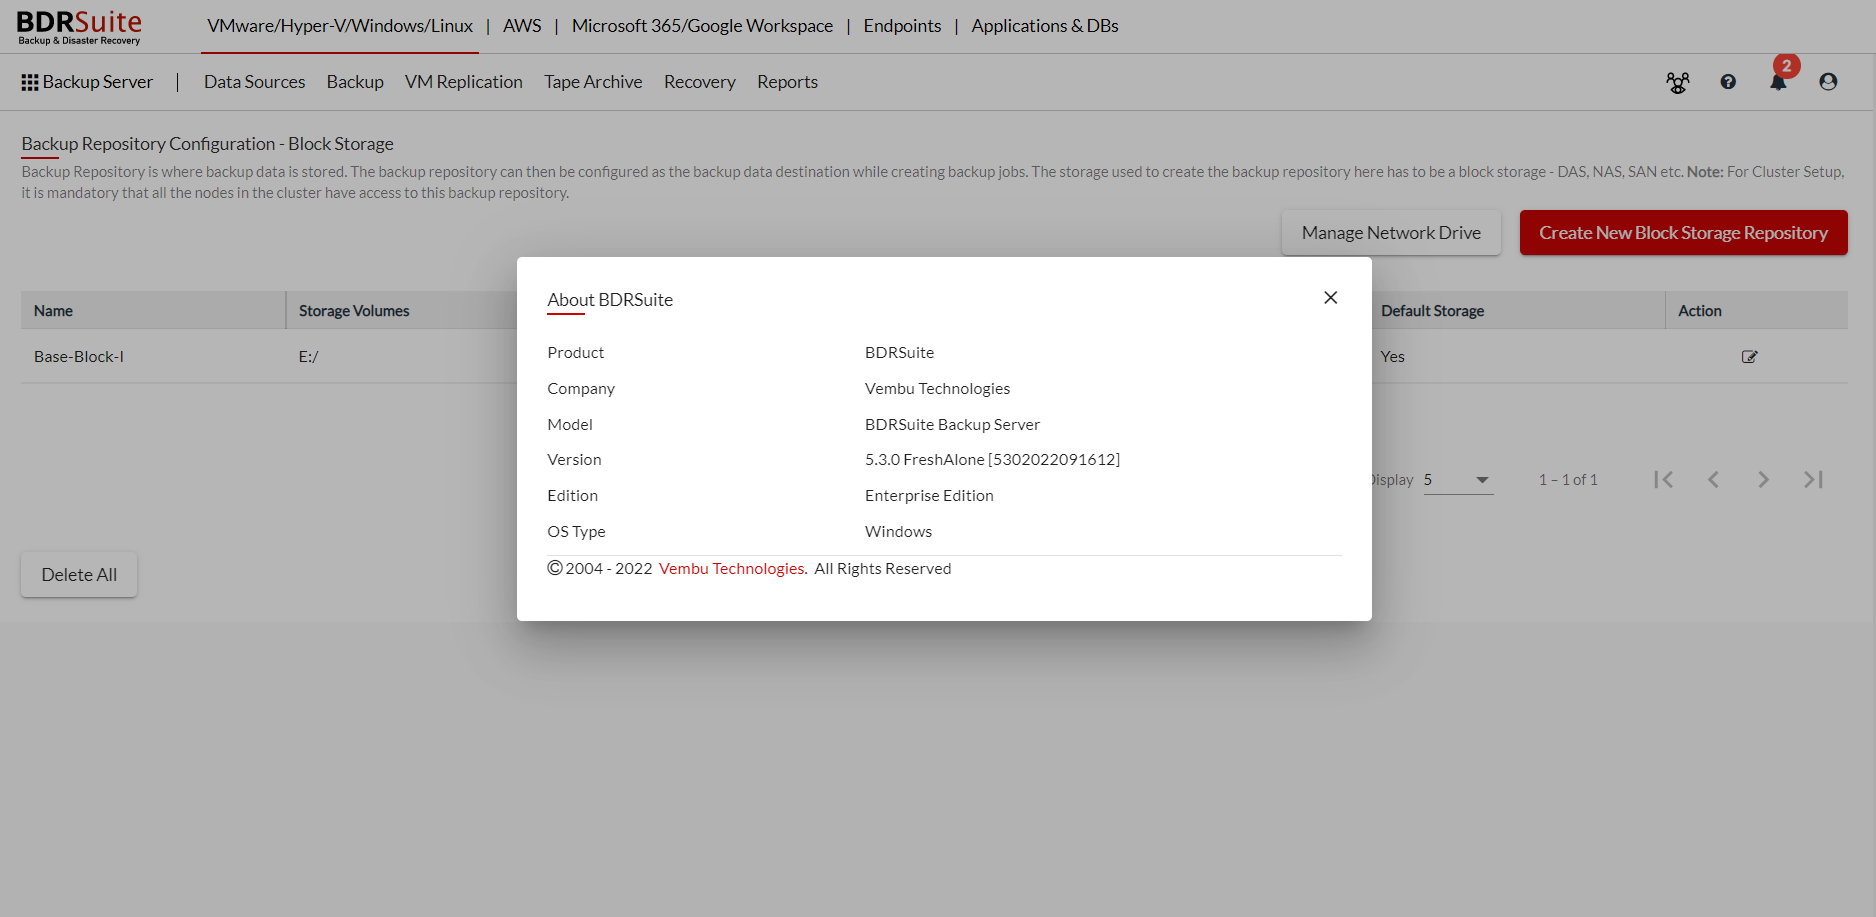Click Default Storage column header

pyautogui.click(x=1432, y=311)
